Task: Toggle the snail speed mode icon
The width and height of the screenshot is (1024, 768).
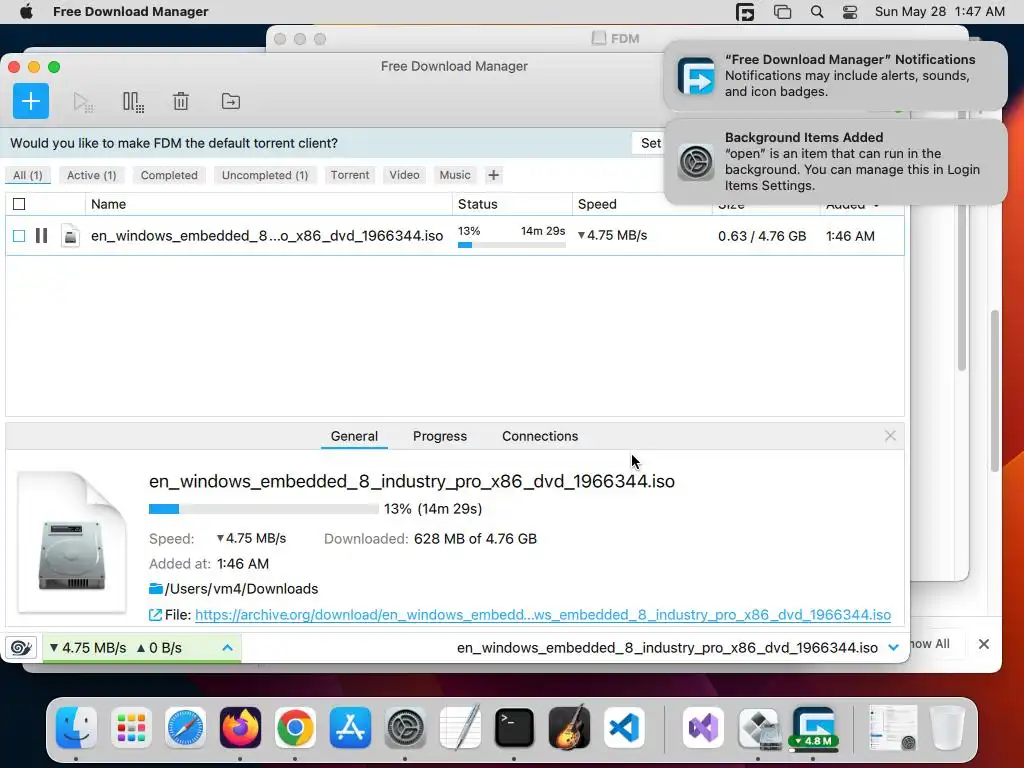Action: coord(21,648)
